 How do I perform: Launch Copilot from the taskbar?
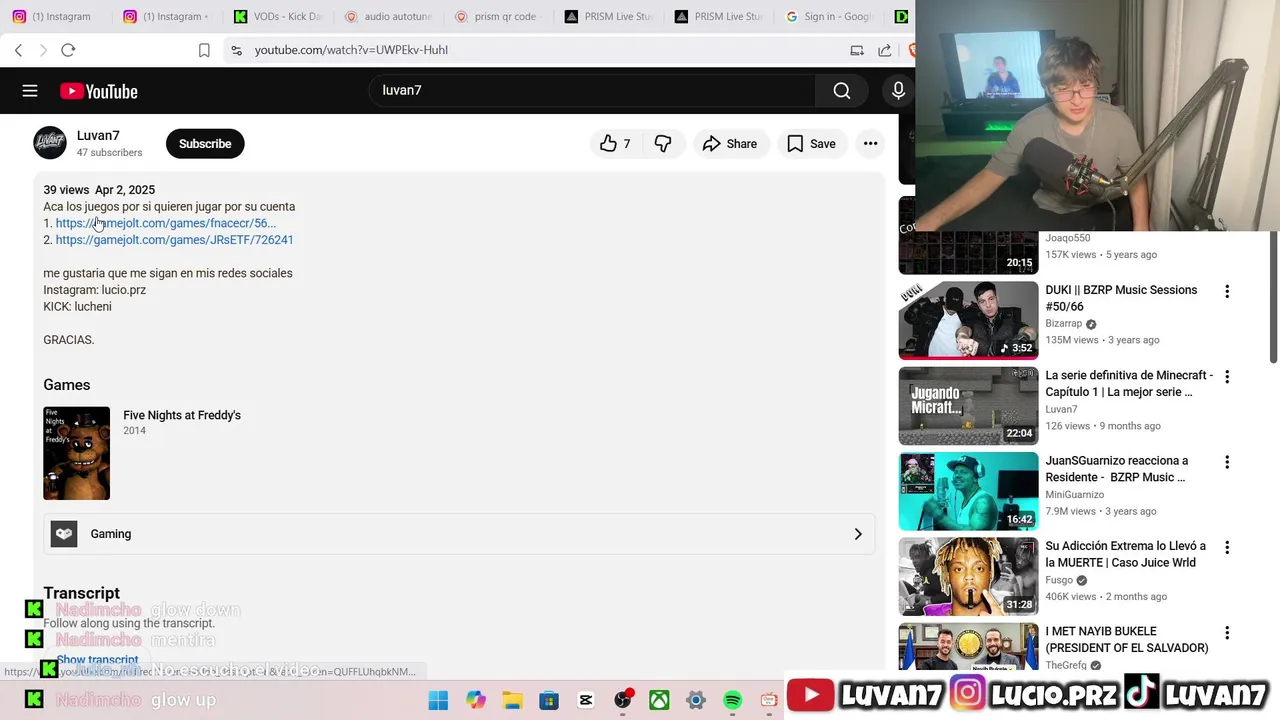(475, 700)
